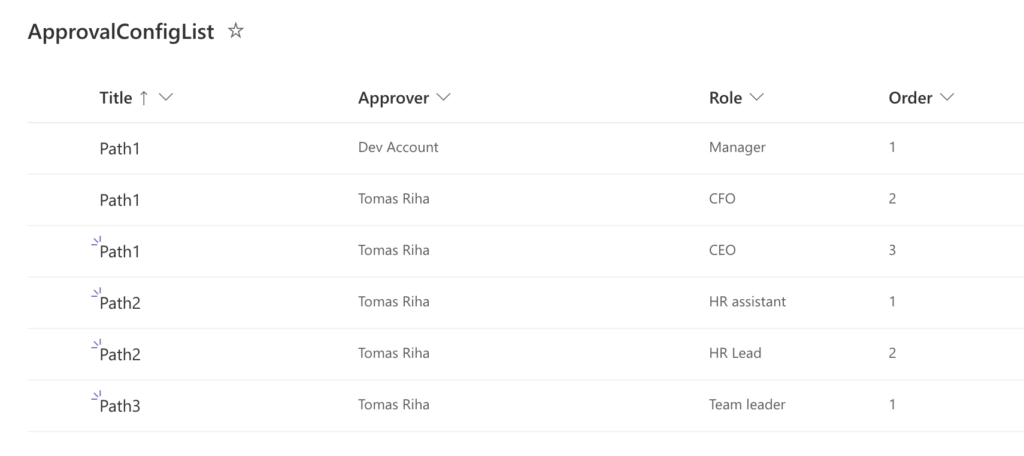Viewport: 1024px width, 456px height.
Task: Select Tomas Riha in the CFO row
Action: click(394, 199)
